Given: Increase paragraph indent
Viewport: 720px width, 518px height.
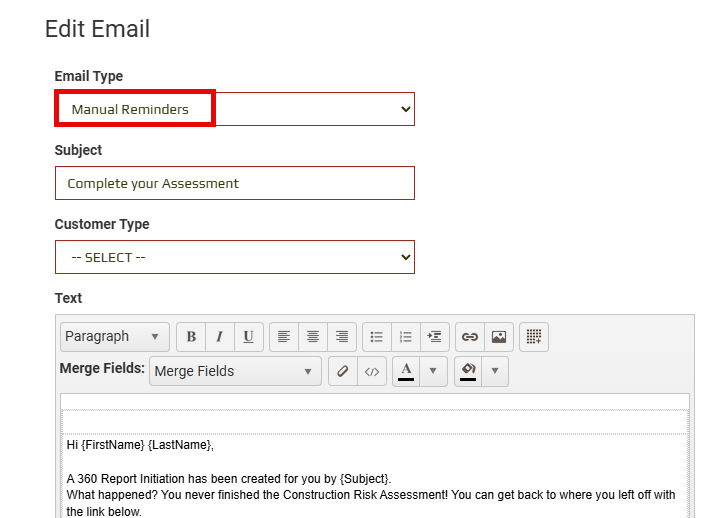Looking at the screenshot, I should 433,337.
